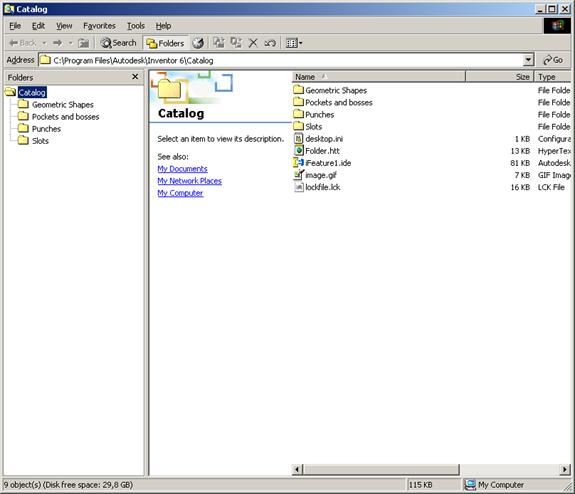Image resolution: width=575 pixels, height=494 pixels.
Task: Open the View menu
Action: click(64, 26)
